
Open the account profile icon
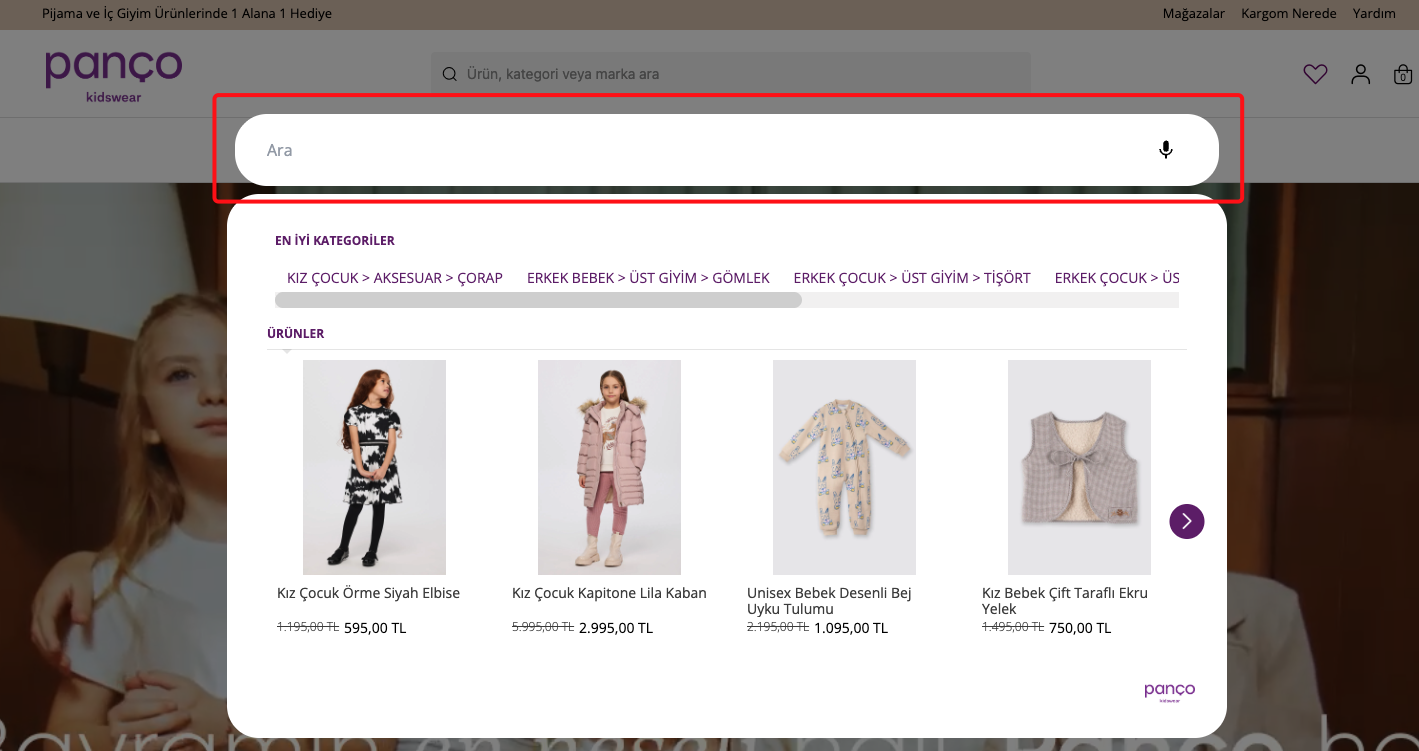pos(1360,73)
